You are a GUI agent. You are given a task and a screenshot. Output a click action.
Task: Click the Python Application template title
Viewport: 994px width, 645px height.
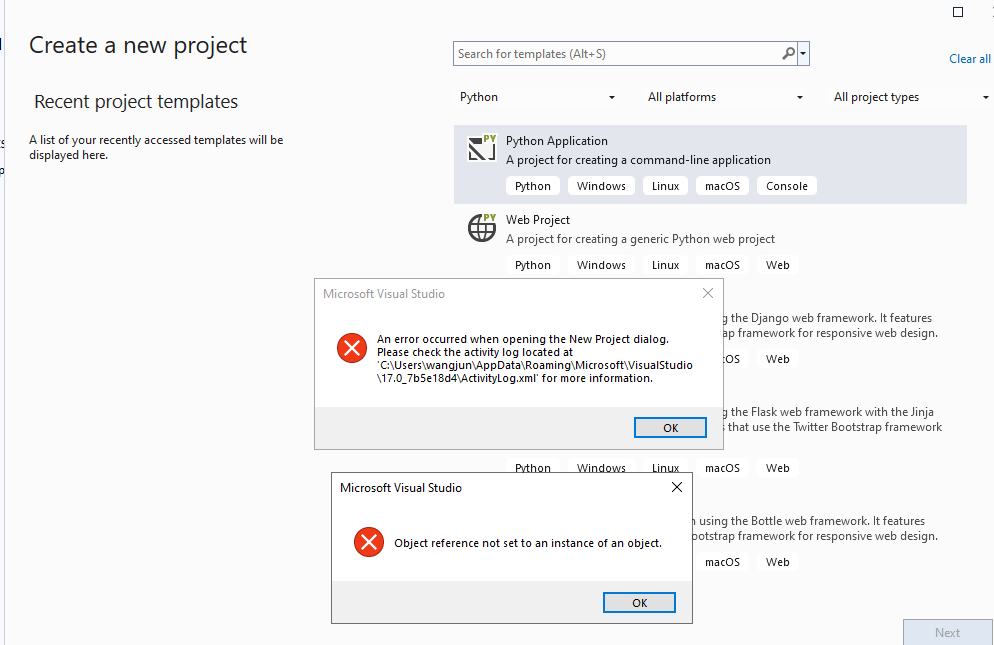(557, 141)
